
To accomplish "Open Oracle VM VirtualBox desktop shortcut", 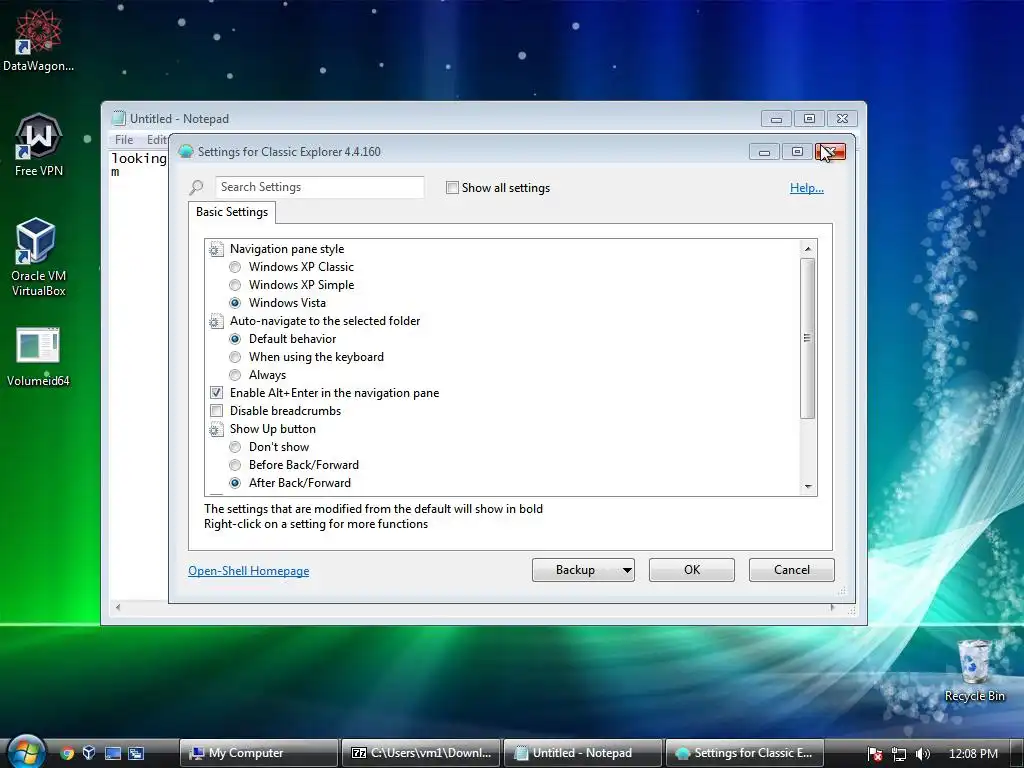I will tap(38, 256).
